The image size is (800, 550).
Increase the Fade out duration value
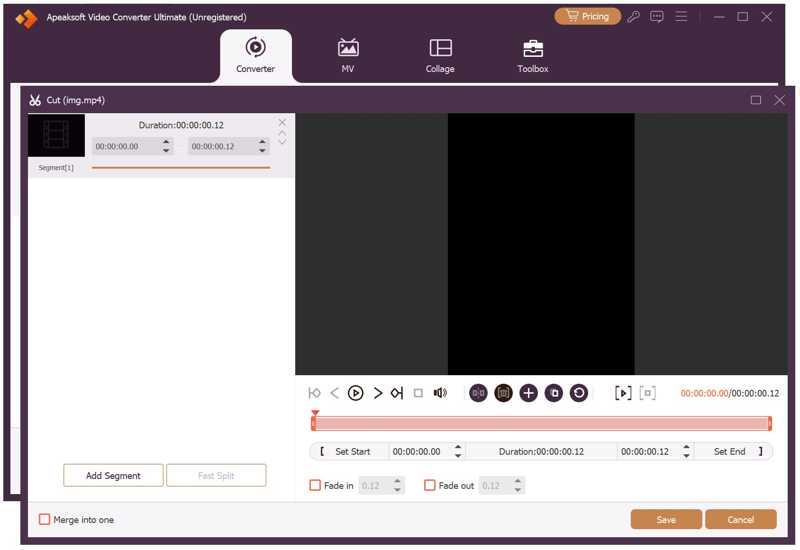518,481
